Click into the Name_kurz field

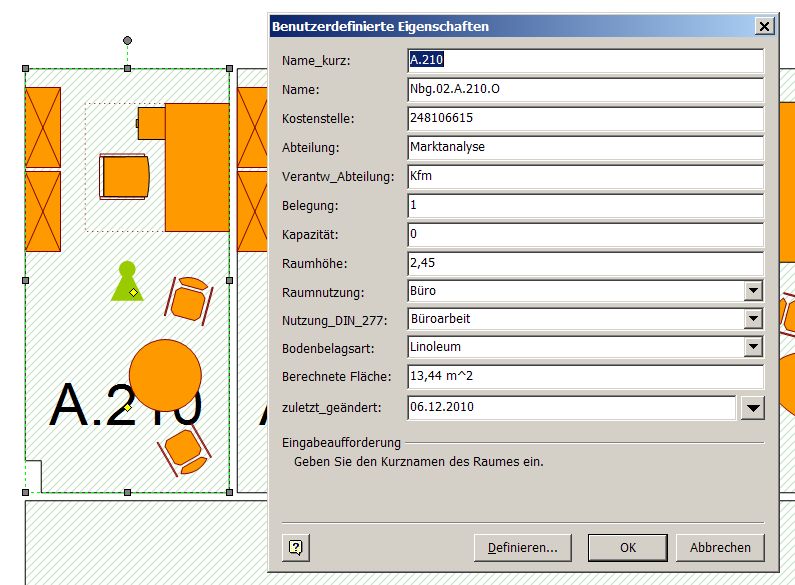tap(585, 61)
